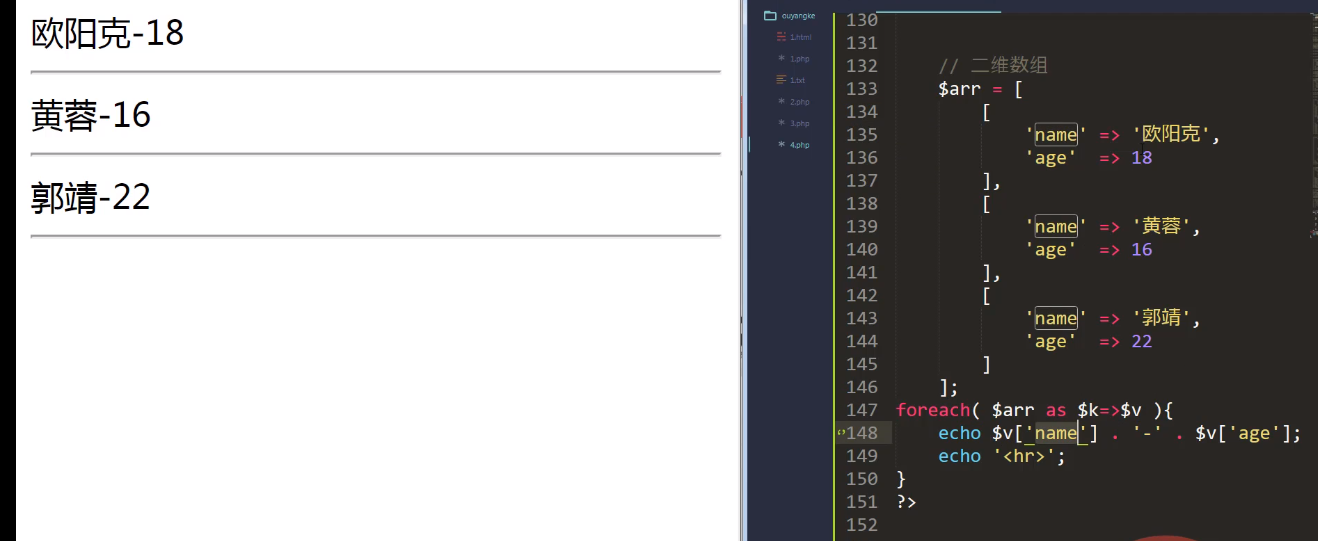Select ouyangke folder name in sidebar
Image resolution: width=1318 pixels, height=541 pixels.
798,16
